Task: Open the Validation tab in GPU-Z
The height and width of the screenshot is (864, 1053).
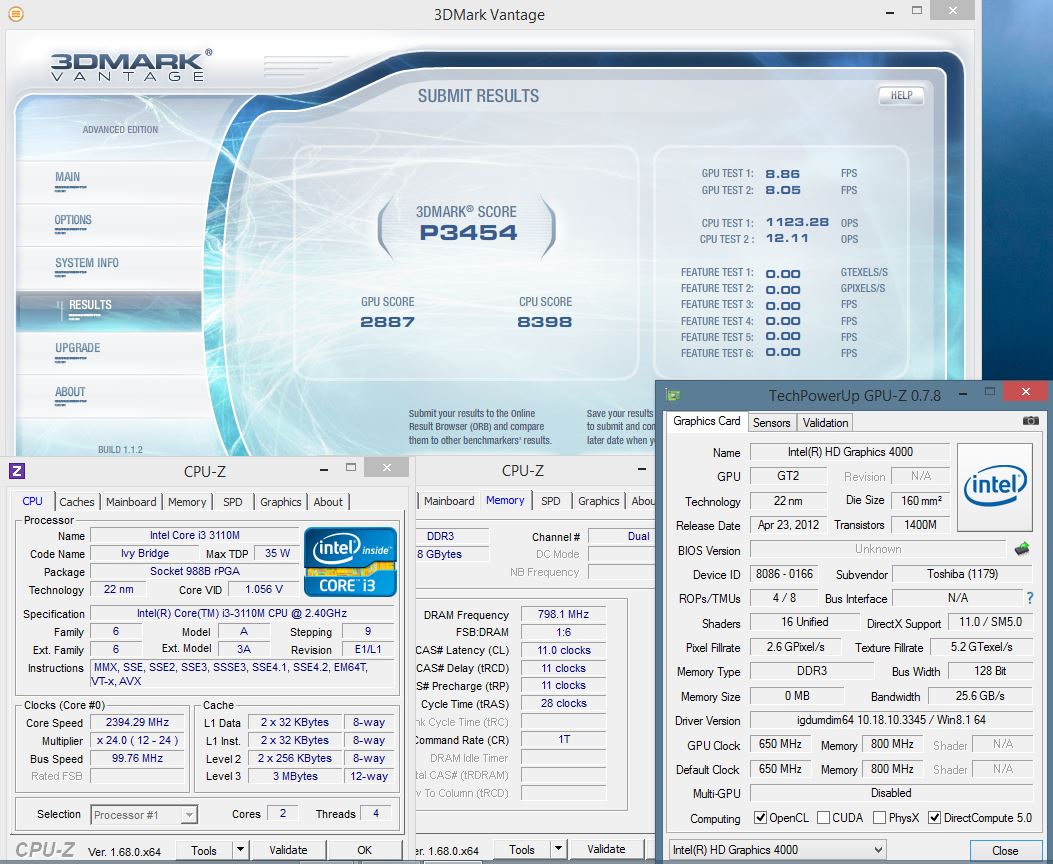Action: coord(825,422)
